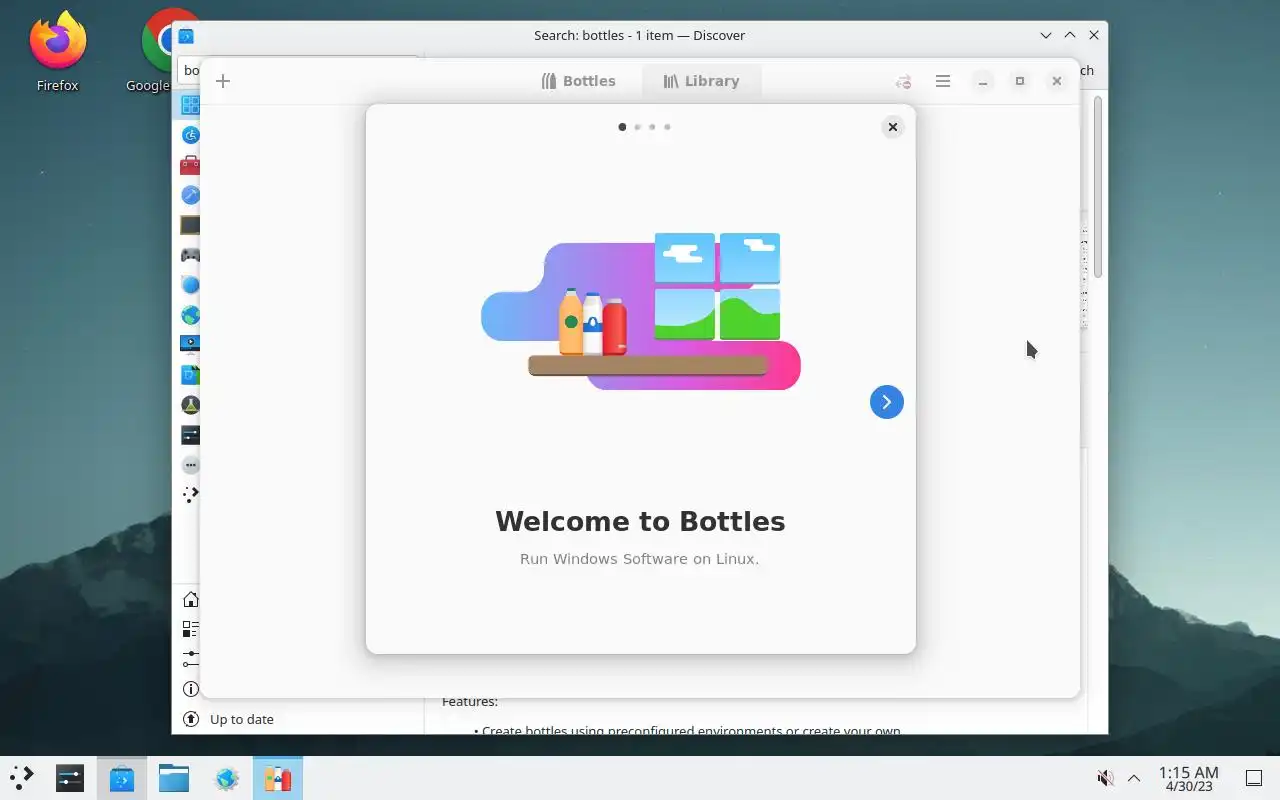Open About info icon in Discover
The image size is (1280, 800).
pos(190,689)
